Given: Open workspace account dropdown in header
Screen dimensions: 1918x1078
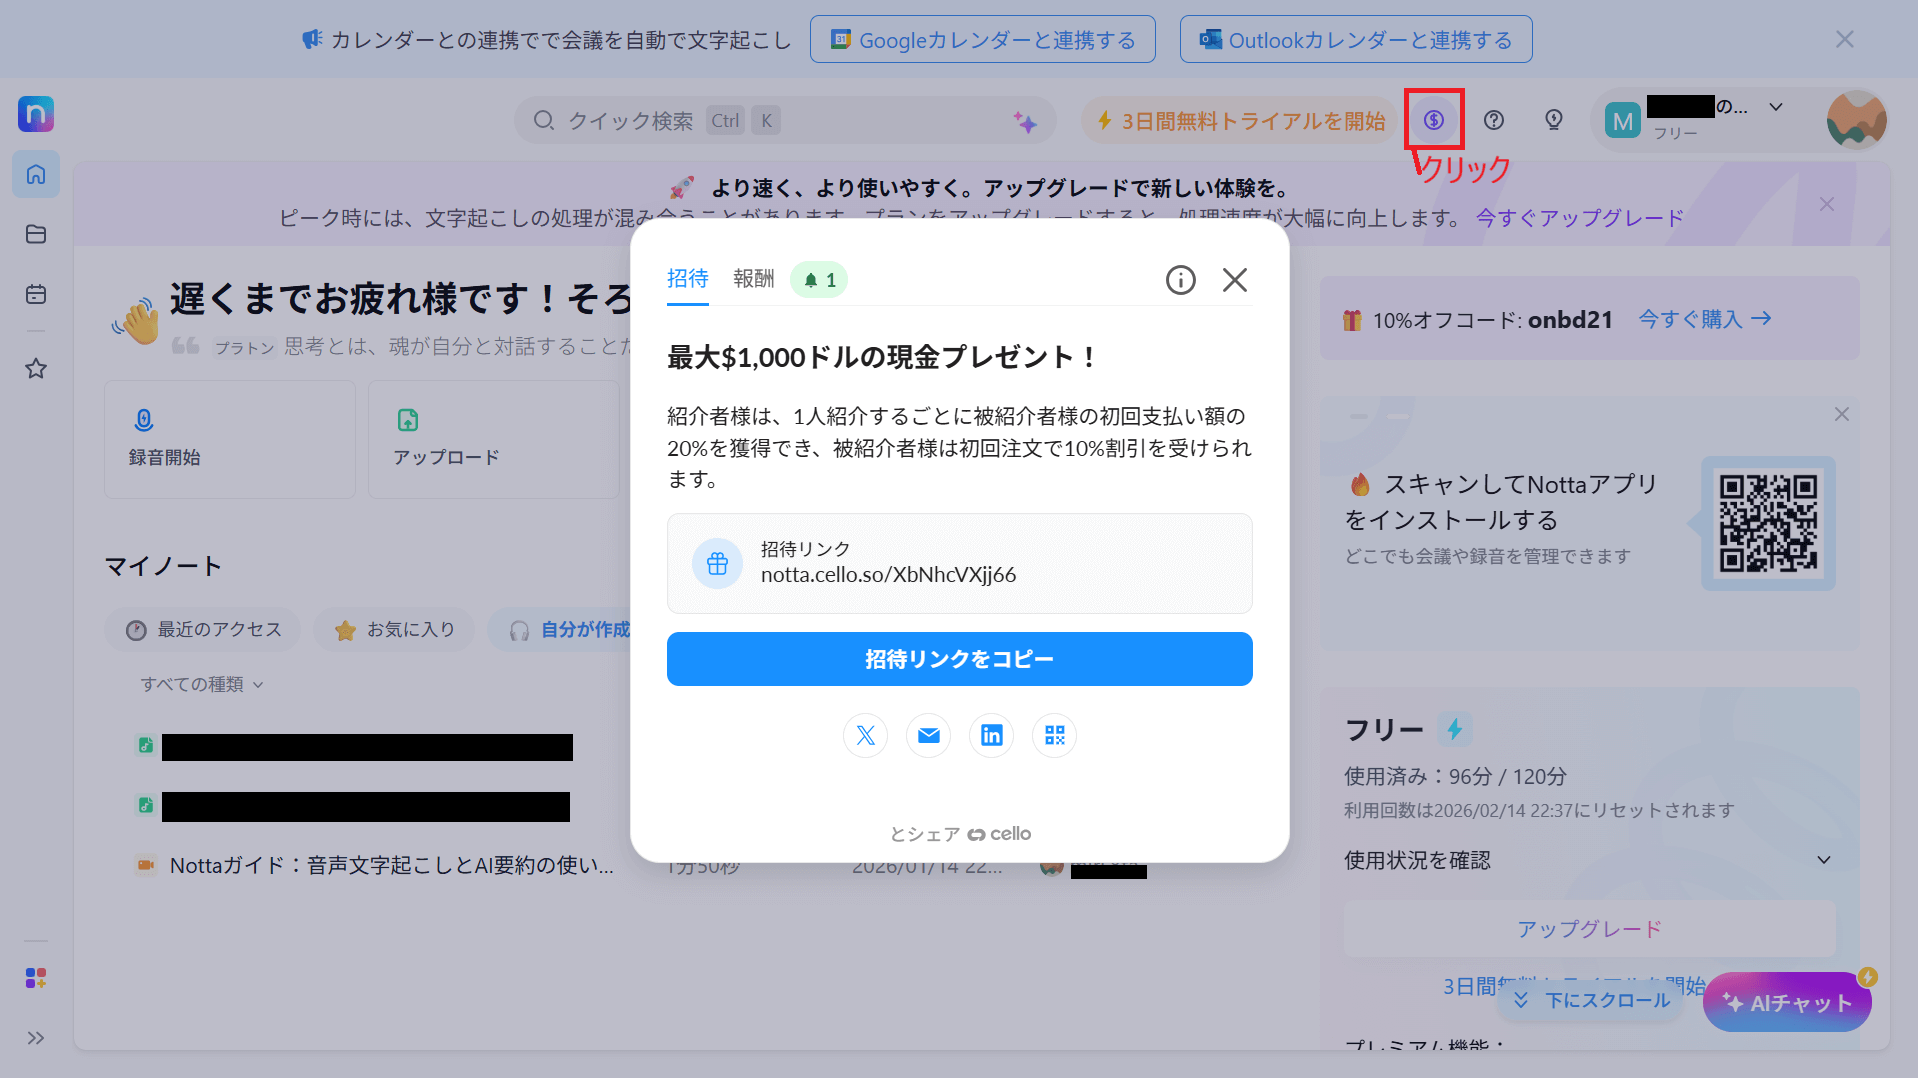Looking at the screenshot, I should 1775,108.
